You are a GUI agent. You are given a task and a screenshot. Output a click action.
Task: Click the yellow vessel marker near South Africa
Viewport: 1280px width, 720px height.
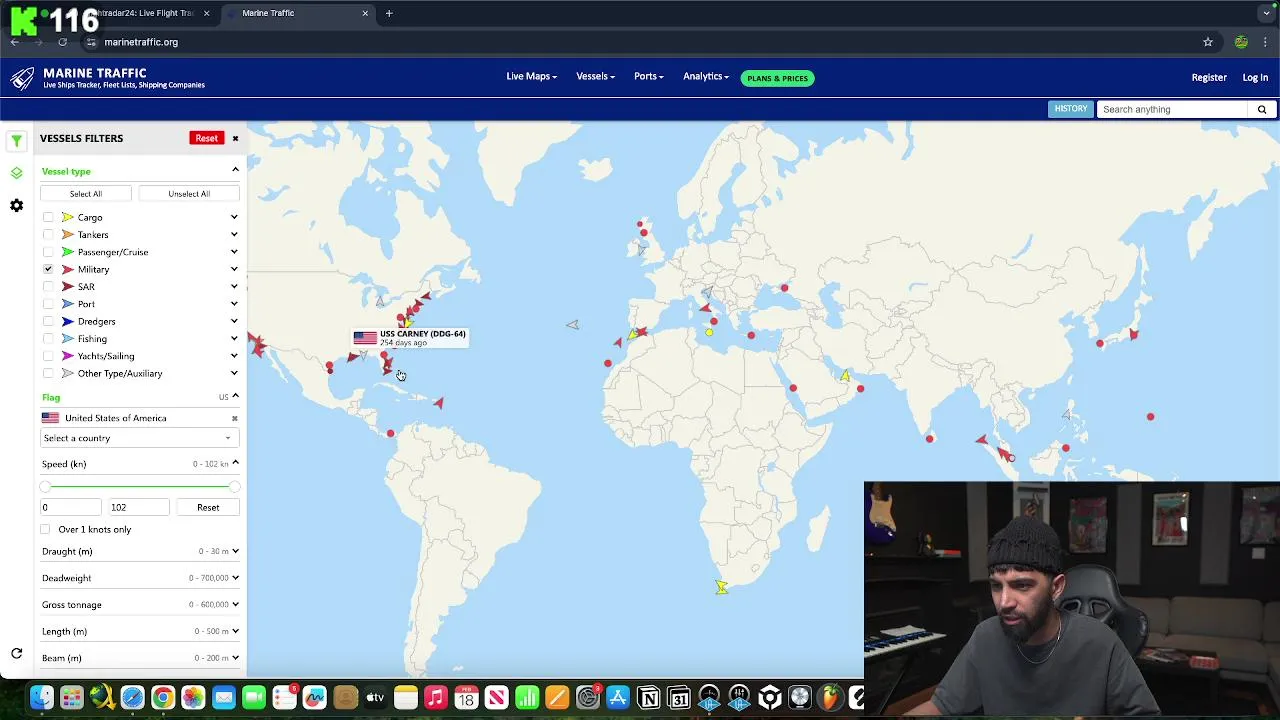tap(721, 587)
